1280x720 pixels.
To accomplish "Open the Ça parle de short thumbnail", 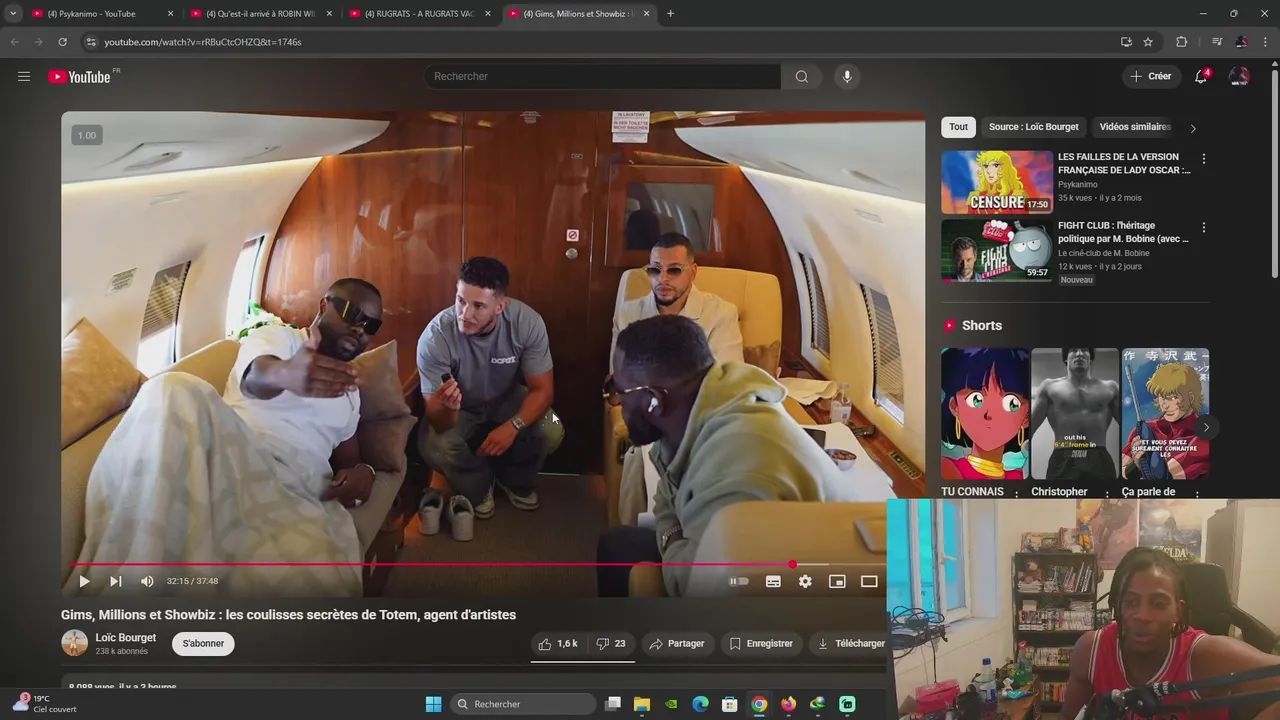I will (1165, 413).
